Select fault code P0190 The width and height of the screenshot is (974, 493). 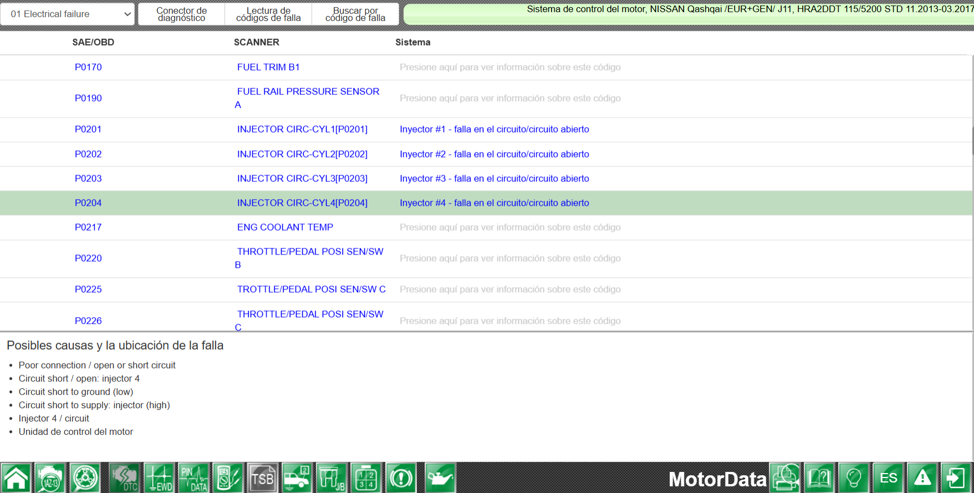coord(88,98)
